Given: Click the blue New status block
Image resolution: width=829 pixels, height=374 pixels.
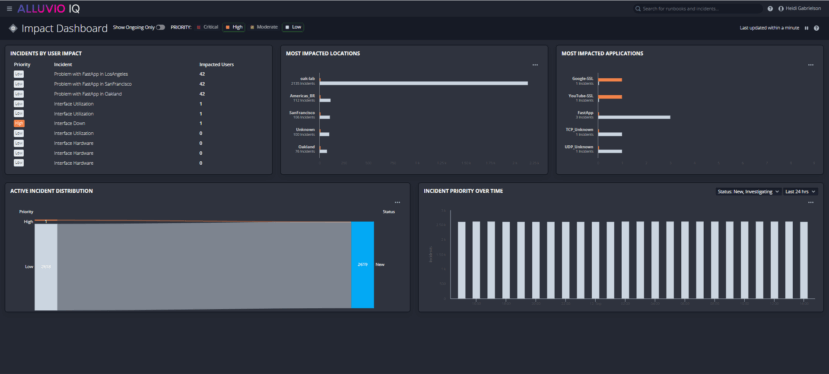Looking at the screenshot, I should coord(363,264).
